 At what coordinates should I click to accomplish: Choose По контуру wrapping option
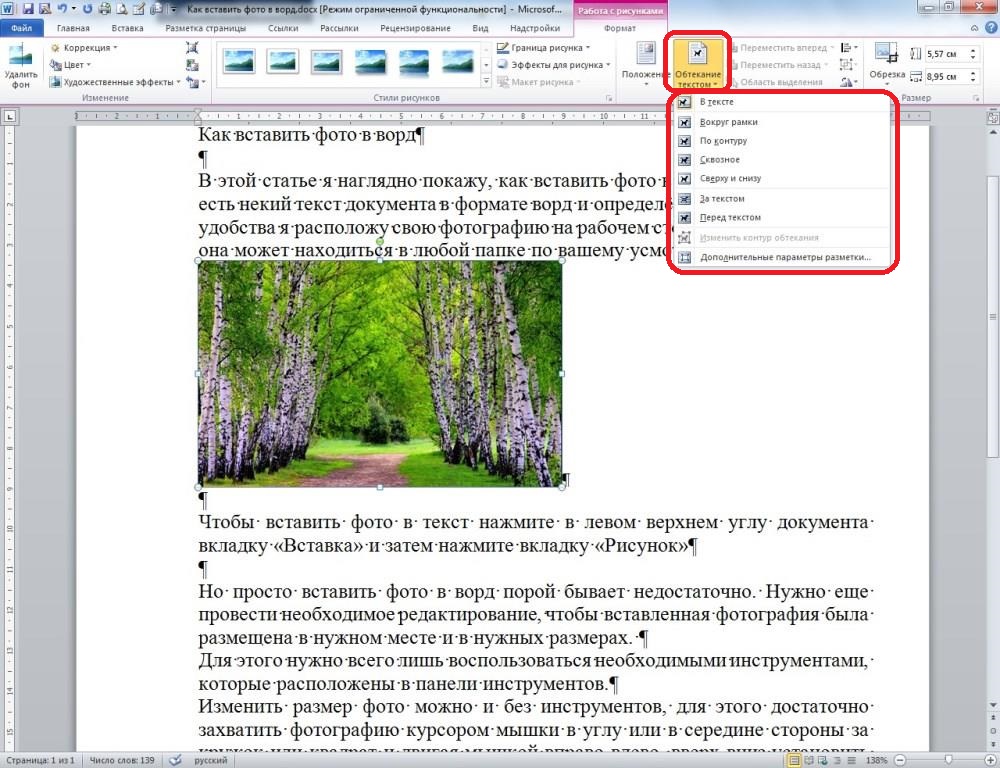pos(782,141)
